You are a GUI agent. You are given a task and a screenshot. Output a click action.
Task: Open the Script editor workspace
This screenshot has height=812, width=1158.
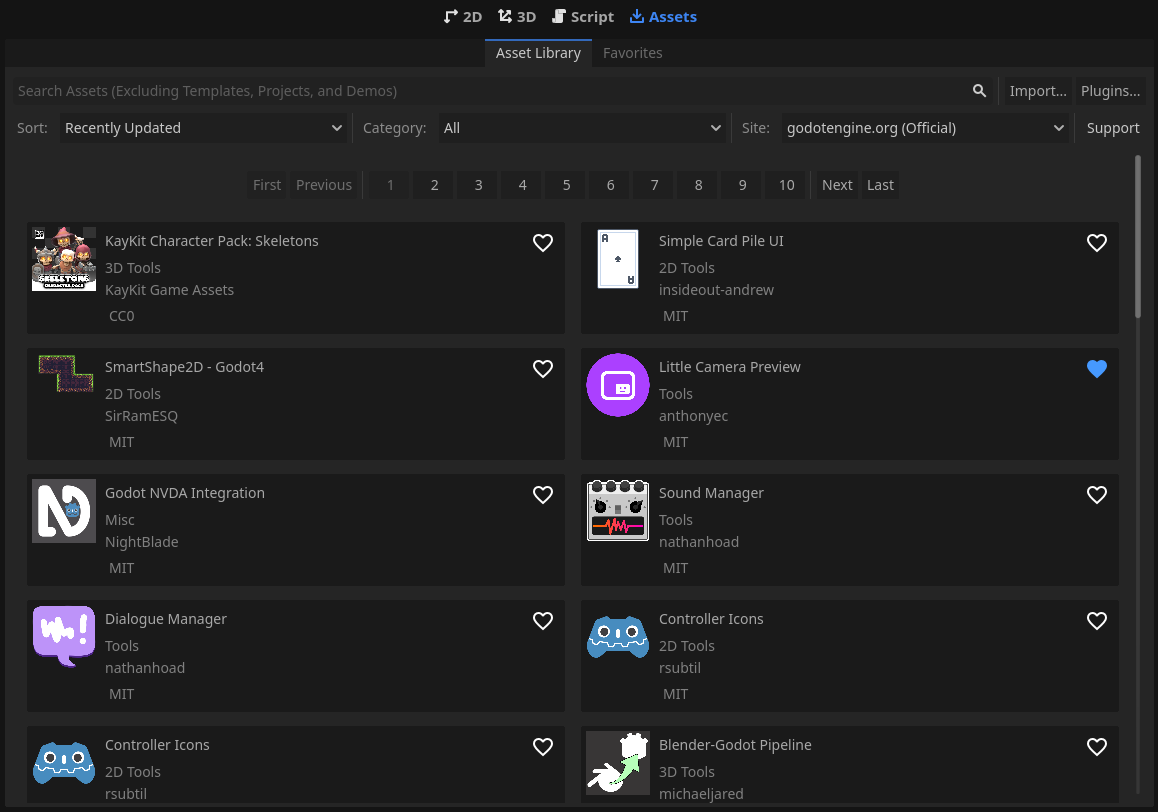(x=583, y=16)
